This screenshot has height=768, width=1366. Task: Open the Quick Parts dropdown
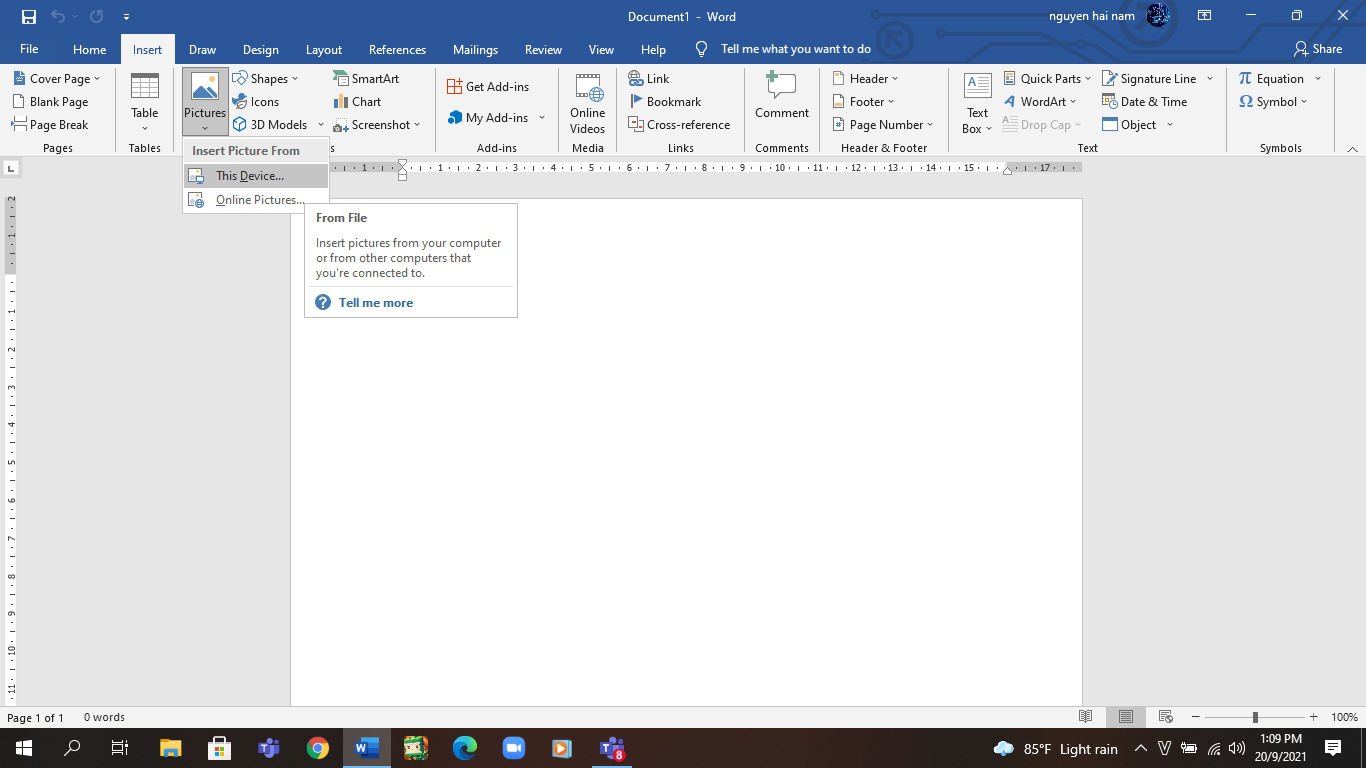pyautogui.click(x=1046, y=79)
